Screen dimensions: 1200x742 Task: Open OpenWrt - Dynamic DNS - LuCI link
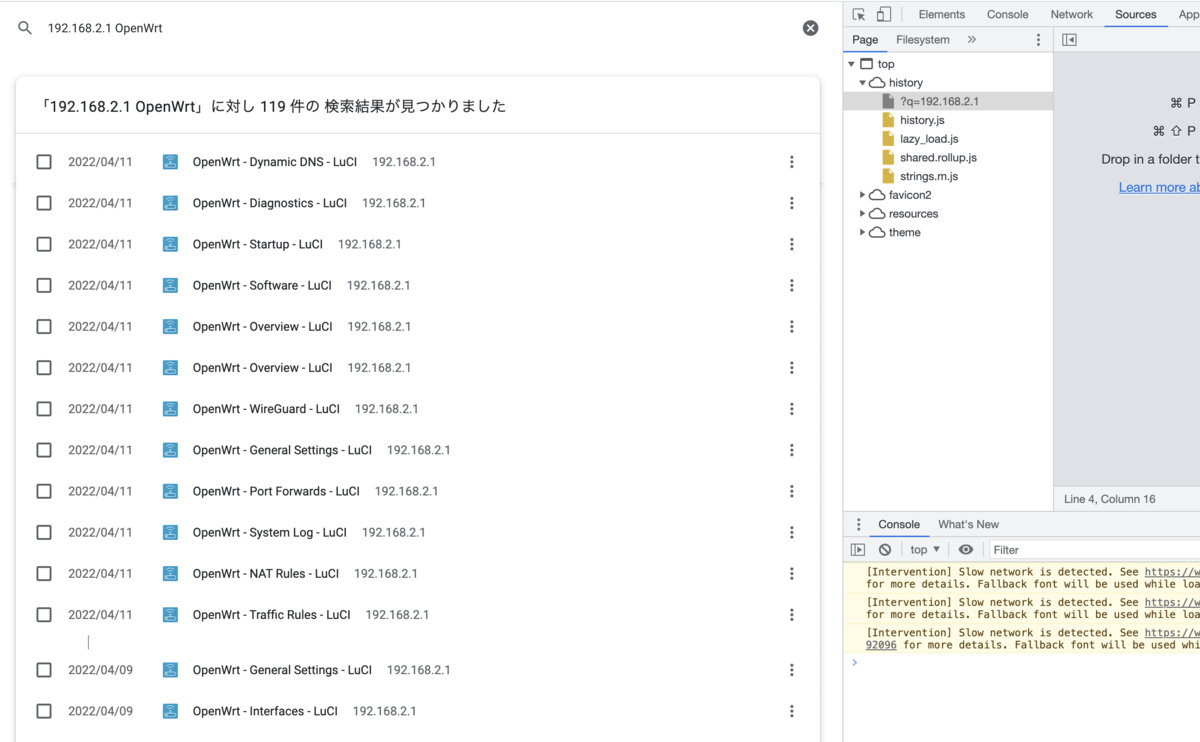(x=275, y=162)
